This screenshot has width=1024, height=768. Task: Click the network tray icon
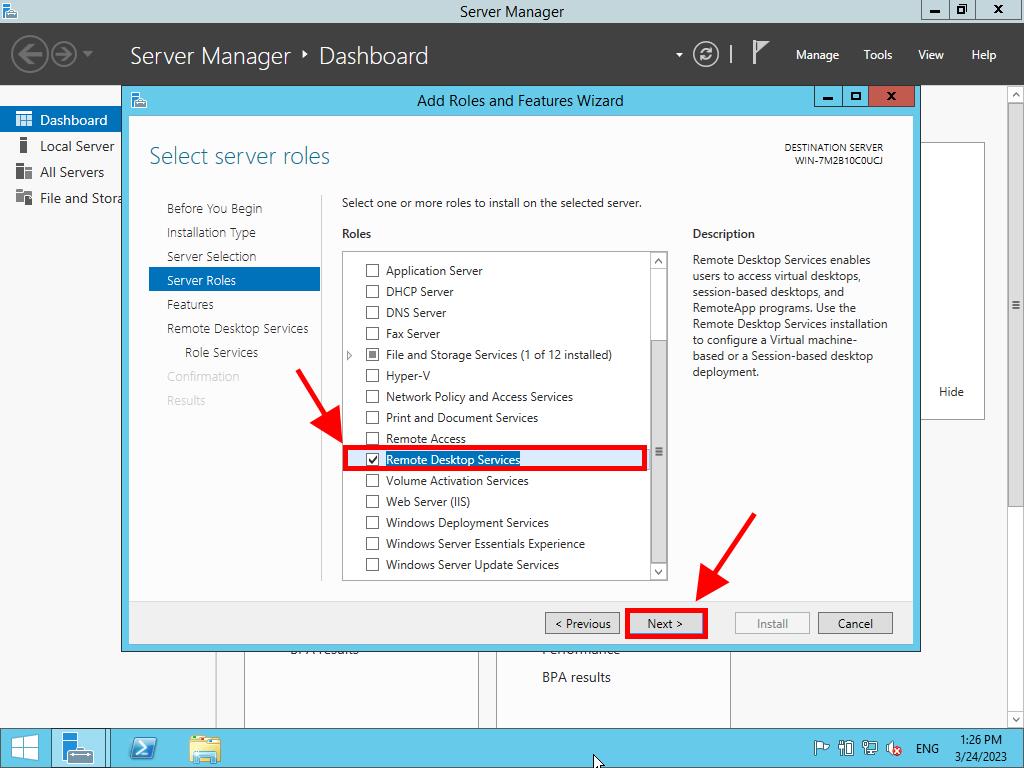pos(869,748)
